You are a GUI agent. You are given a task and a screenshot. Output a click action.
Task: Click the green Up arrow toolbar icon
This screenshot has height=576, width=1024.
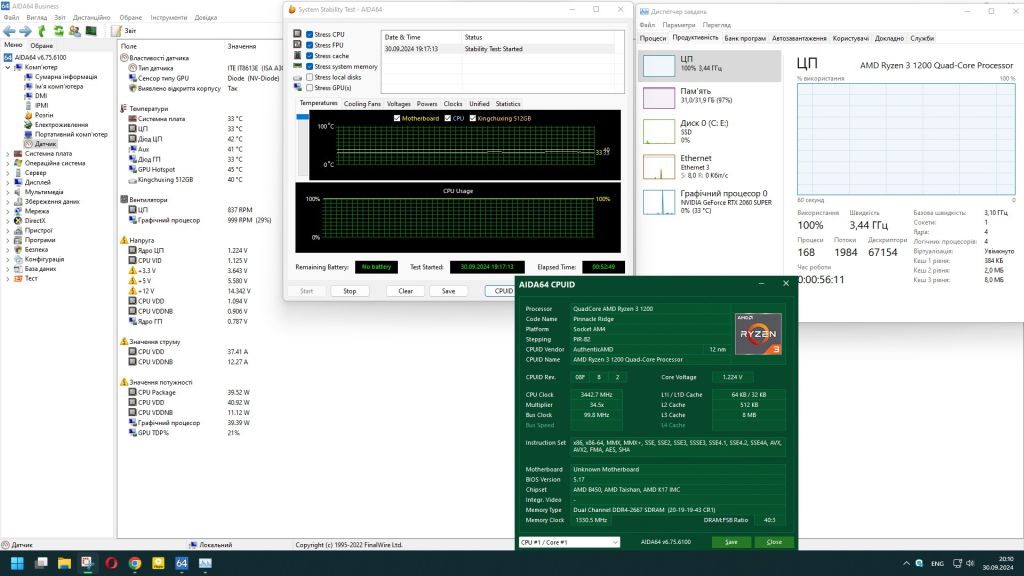42,31
